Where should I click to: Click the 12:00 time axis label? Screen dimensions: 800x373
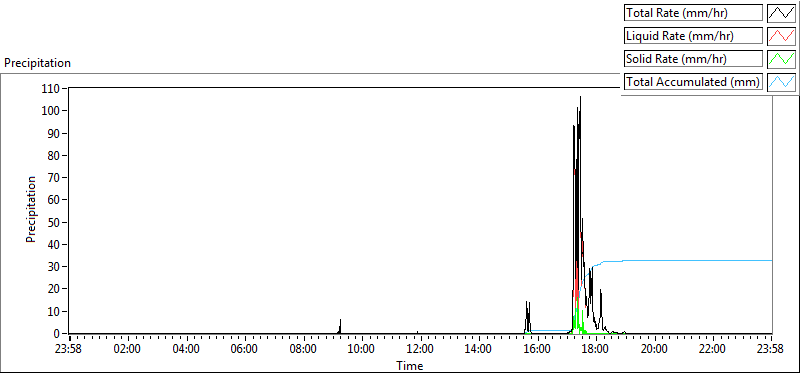pos(420,349)
